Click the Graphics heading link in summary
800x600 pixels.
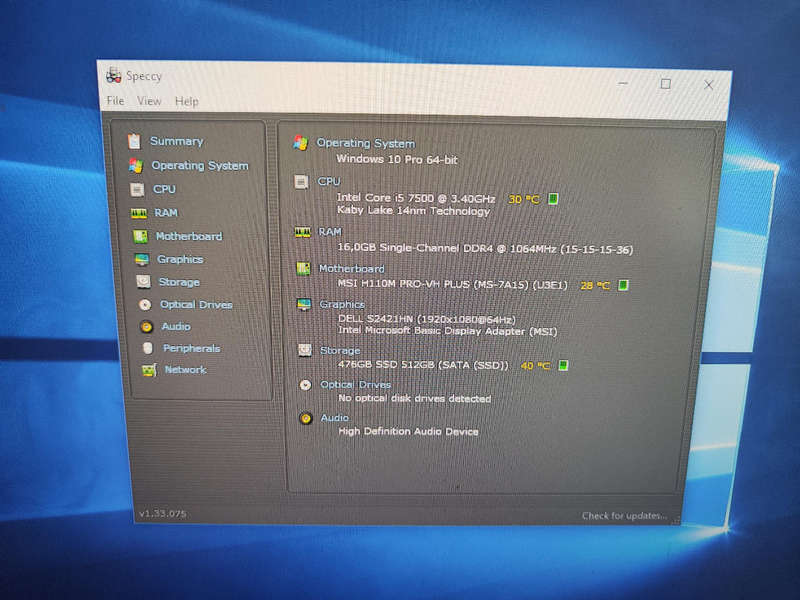tap(342, 305)
